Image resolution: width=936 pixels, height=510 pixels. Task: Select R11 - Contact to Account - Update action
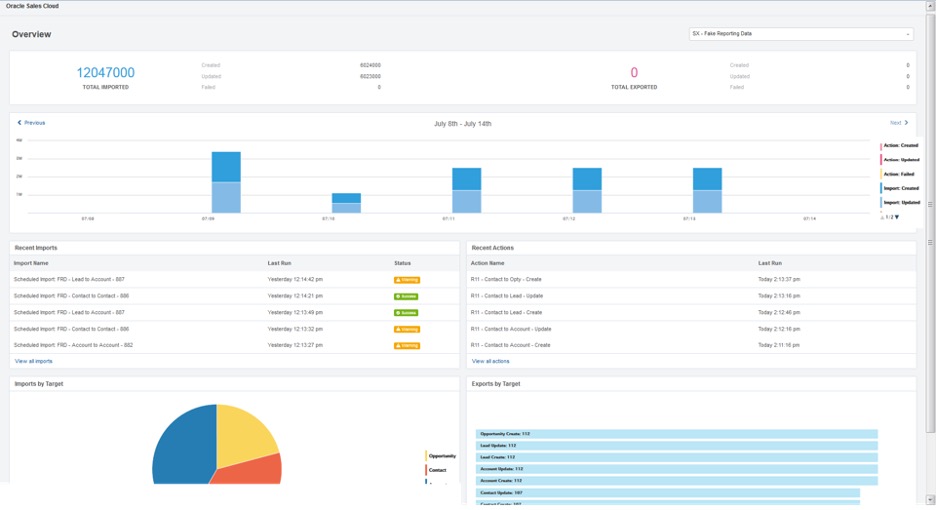511,329
